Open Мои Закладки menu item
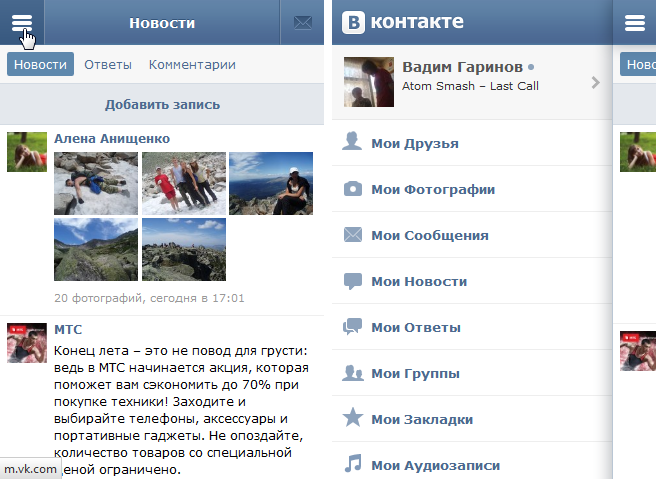 point(472,419)
